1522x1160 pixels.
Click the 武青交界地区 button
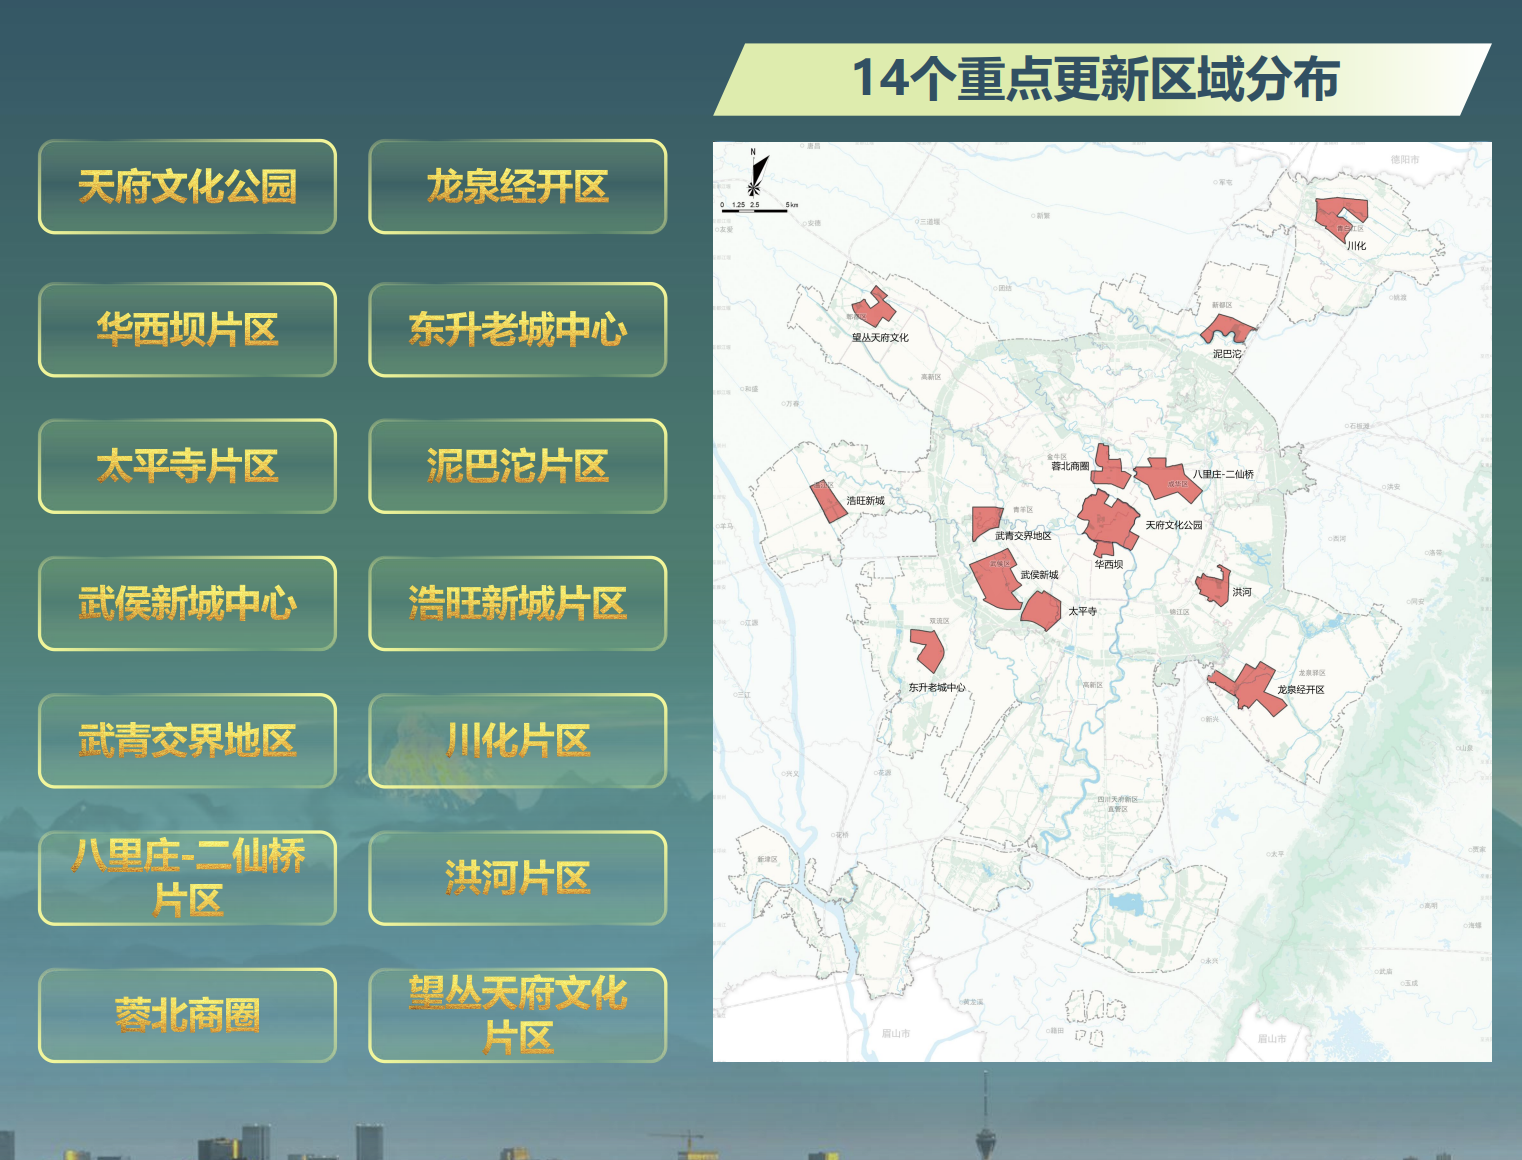pyautogui.click(x=187, y=741)
